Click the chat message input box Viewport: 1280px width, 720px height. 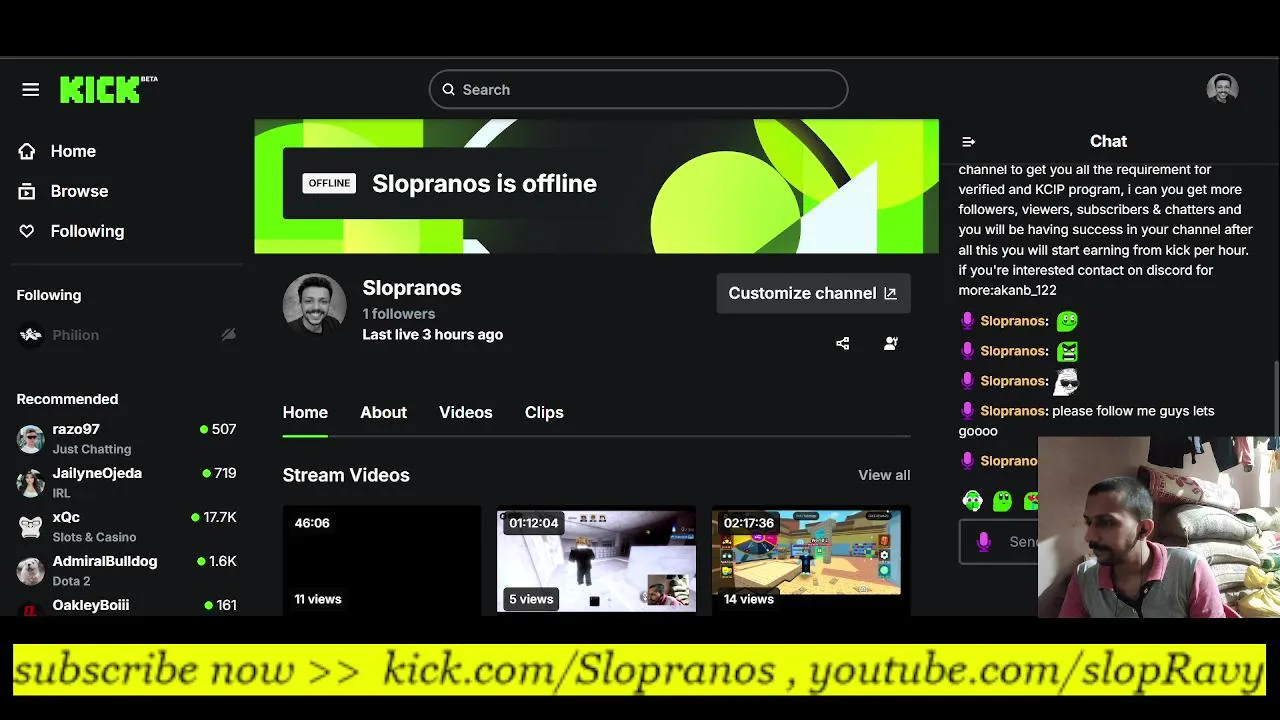998,542
